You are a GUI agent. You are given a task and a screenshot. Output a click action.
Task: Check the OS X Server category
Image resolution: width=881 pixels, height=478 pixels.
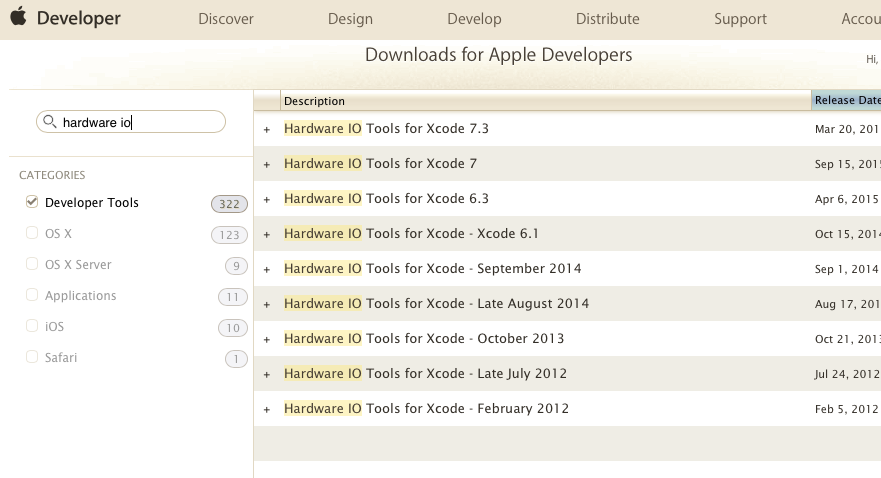pos(32,263)
